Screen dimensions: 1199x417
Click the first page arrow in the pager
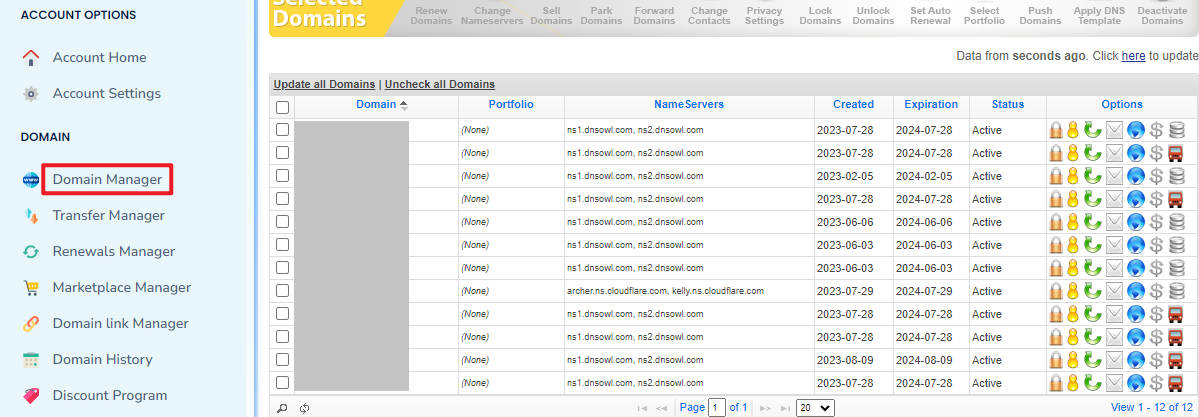[x=643, y=409]
